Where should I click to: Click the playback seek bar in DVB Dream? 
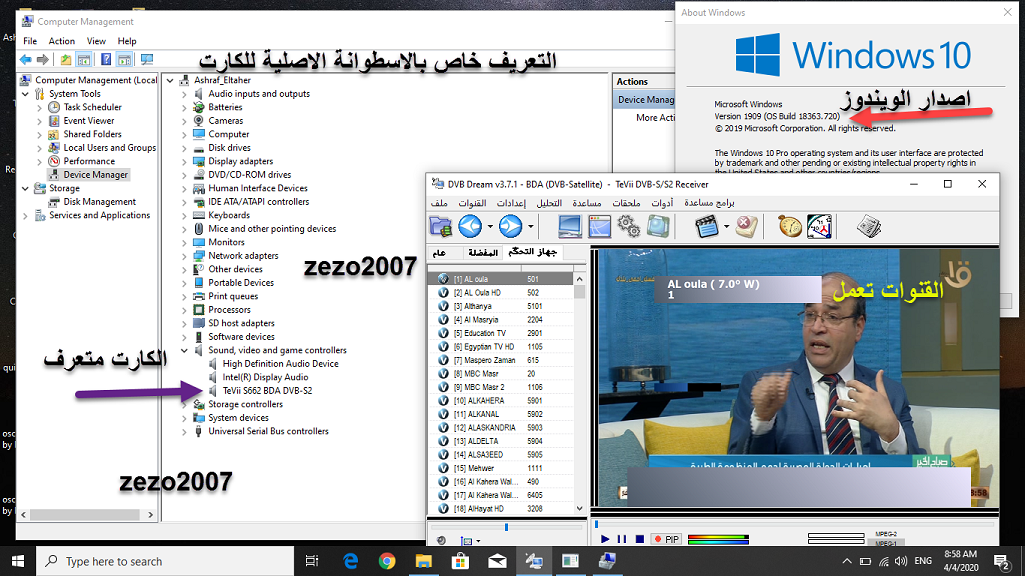[795, 524]
